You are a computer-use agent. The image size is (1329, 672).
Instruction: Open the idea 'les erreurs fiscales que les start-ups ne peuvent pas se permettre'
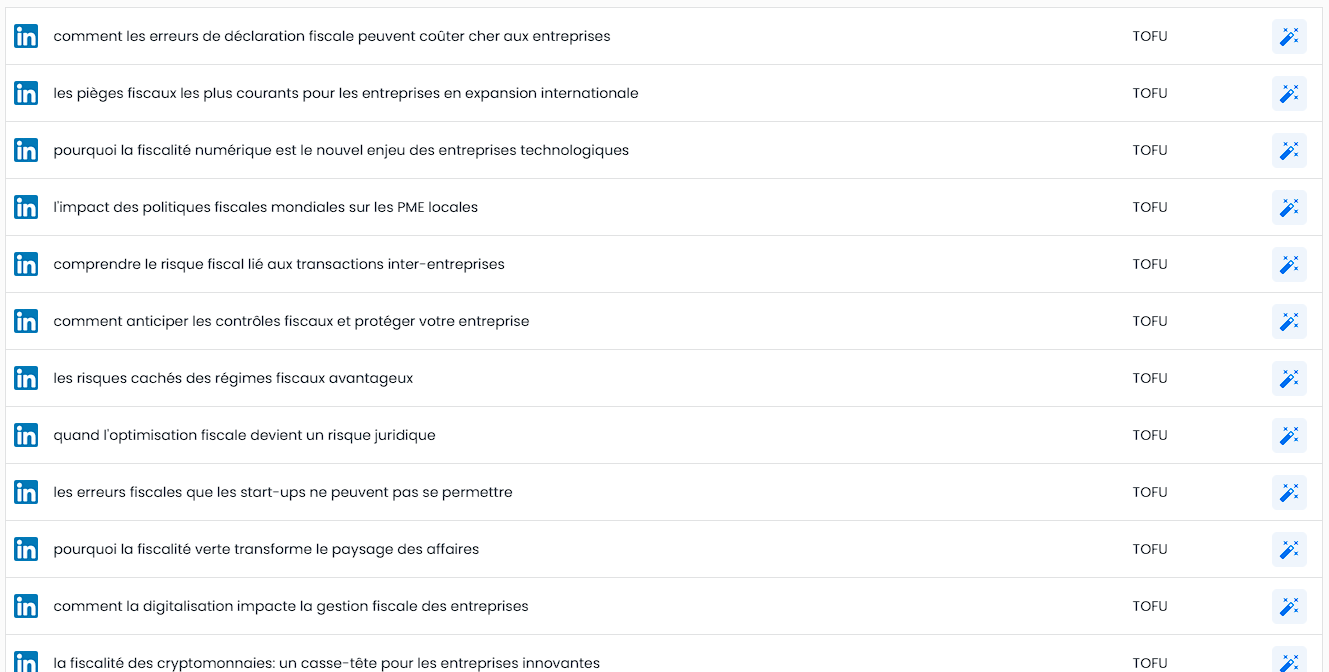pos(283,492)
